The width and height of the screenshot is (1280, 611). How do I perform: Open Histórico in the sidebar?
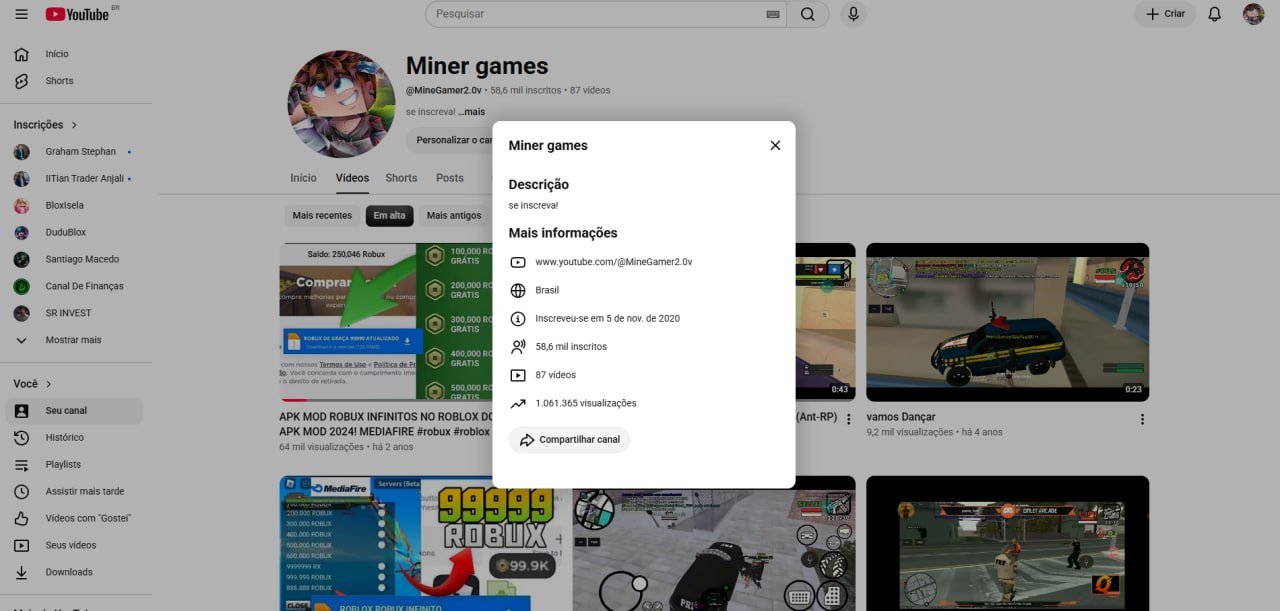click(x=76, y=438)
